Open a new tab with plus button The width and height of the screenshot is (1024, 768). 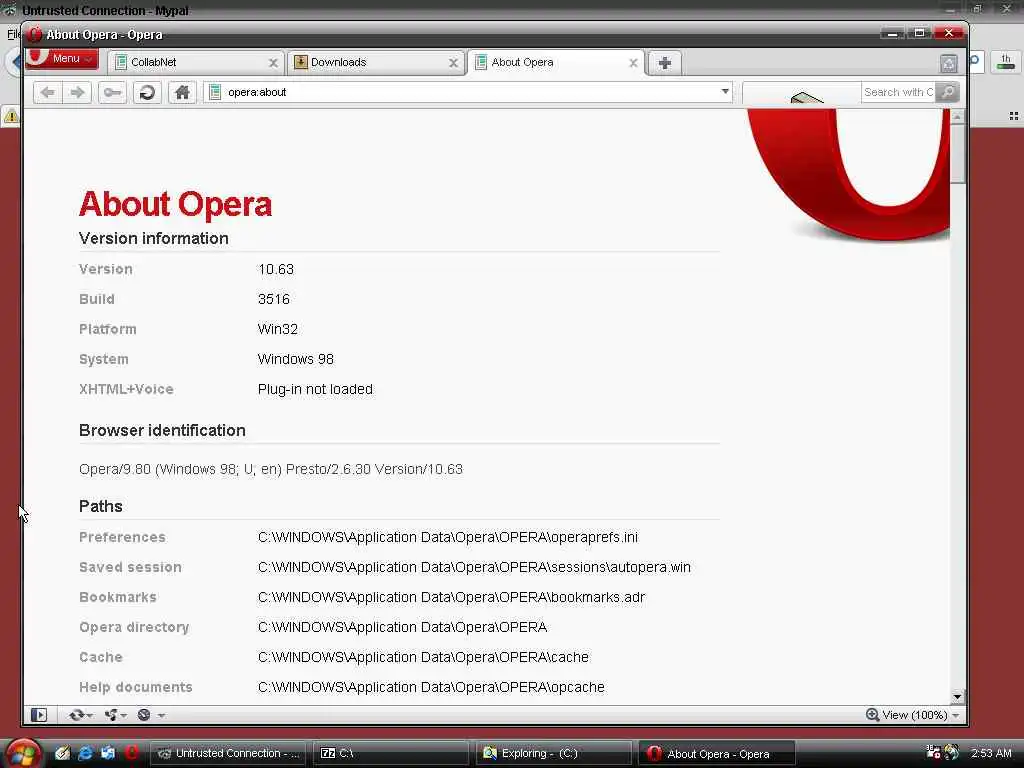pyautogui.click(x=665, y=63)
